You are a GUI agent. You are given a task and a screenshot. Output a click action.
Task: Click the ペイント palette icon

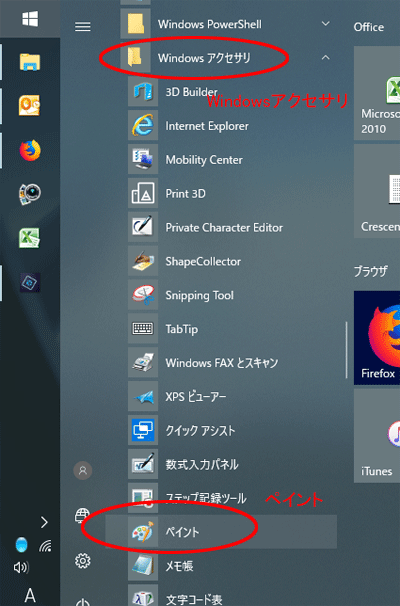[x=143, y=532]
